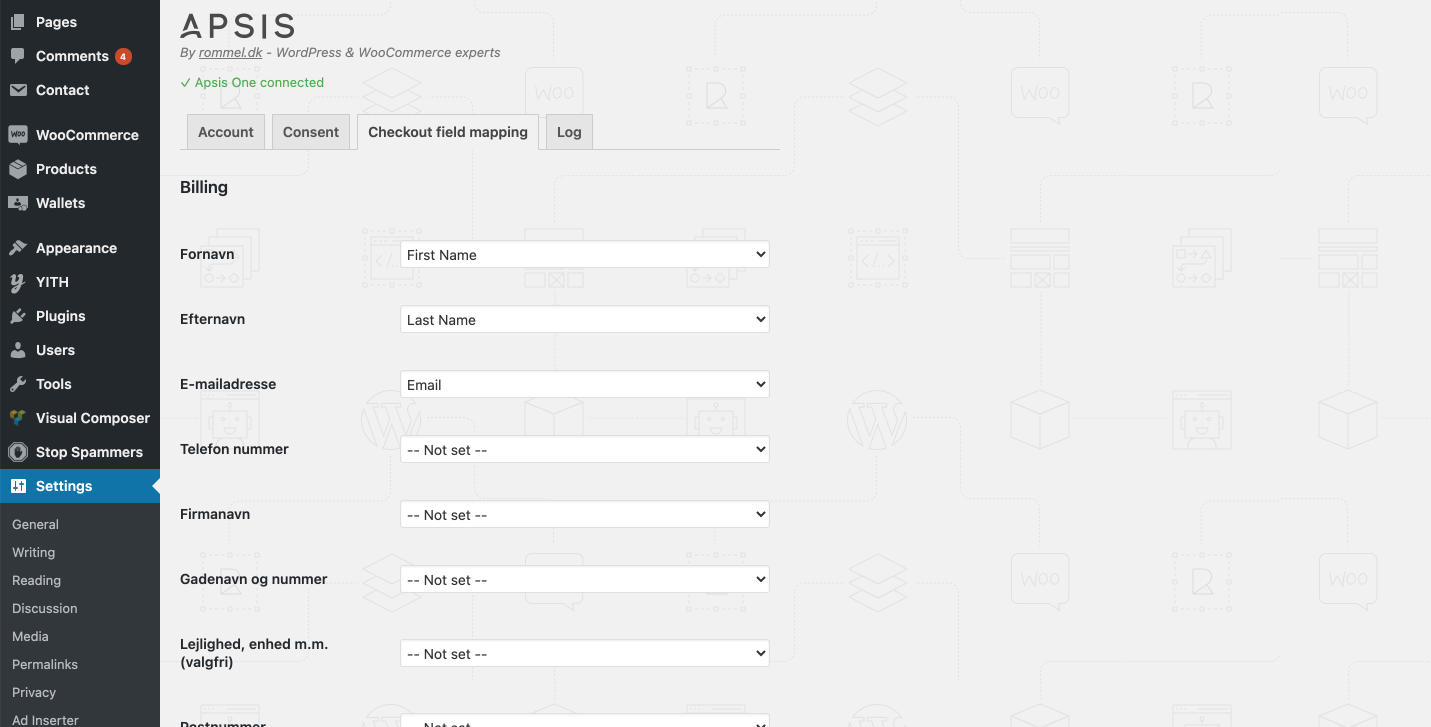This screenshot has height=727, width=1431.
Task: Click the Plugins plug icon
Action: (x=18, y=316)
